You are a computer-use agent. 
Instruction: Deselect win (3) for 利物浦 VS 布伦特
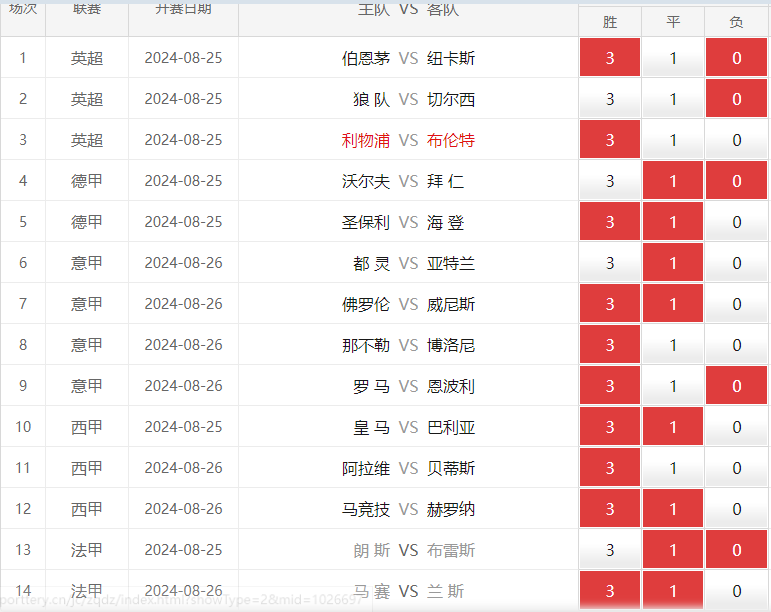(x=610, y=140)
